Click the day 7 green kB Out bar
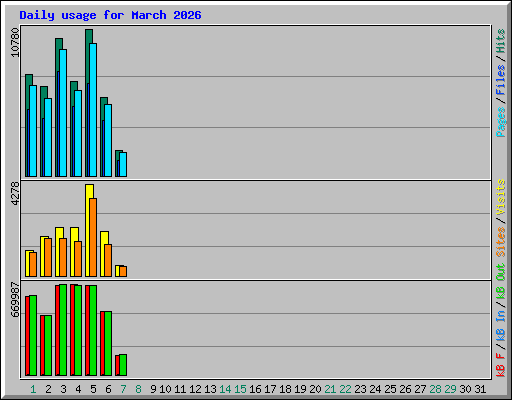 pos(123,365)
